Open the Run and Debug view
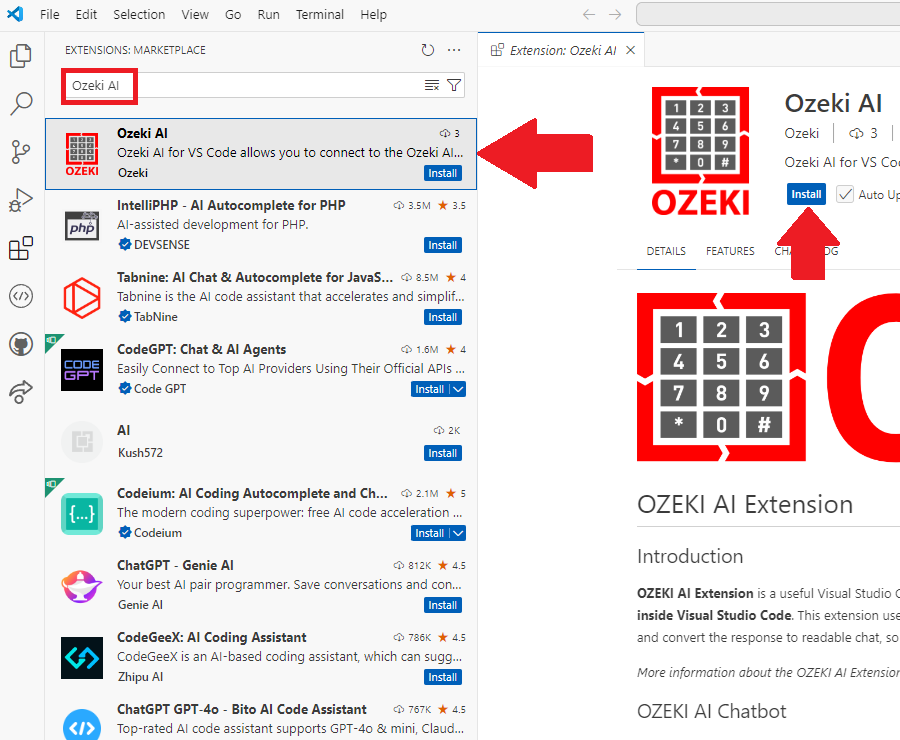Image resolution: width=900 pixels, height=740 pixels. click(x=21, y=200)
